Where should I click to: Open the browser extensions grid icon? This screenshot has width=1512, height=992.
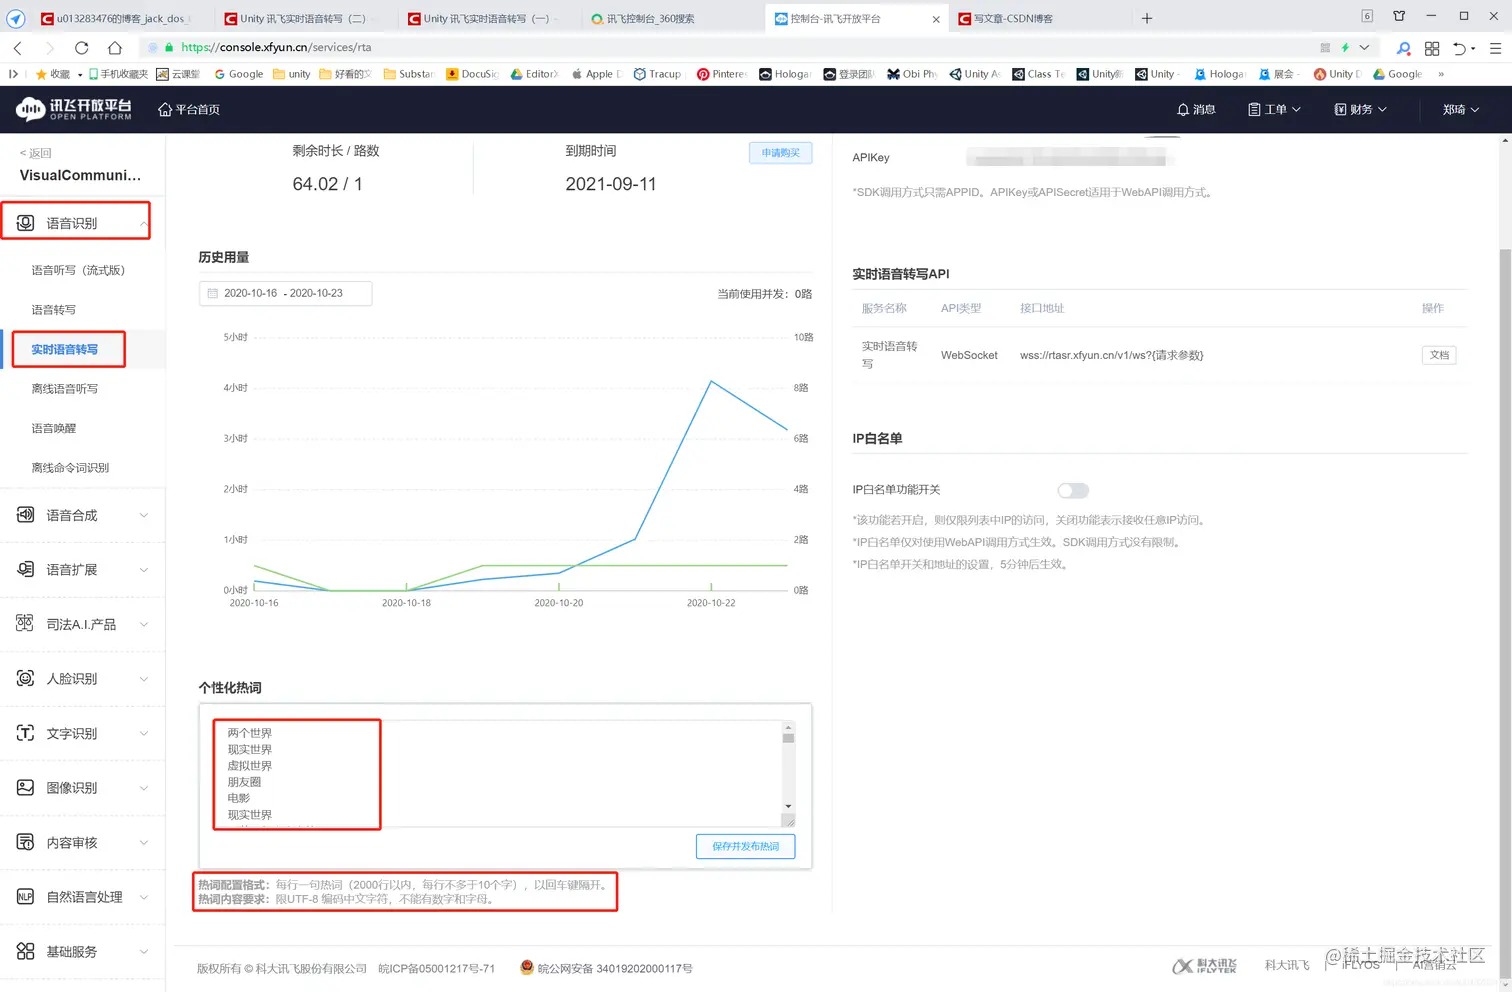coord(1432,48)
